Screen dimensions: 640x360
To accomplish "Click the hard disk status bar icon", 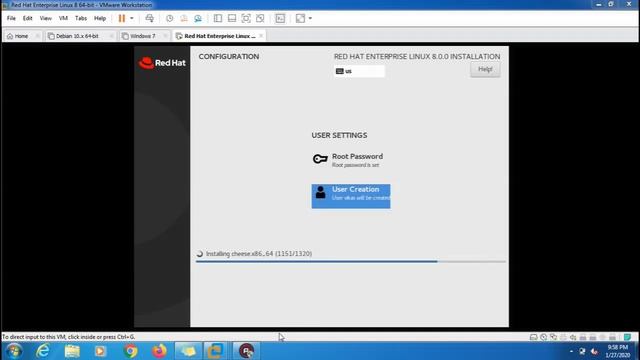I will tap(533, 337).
